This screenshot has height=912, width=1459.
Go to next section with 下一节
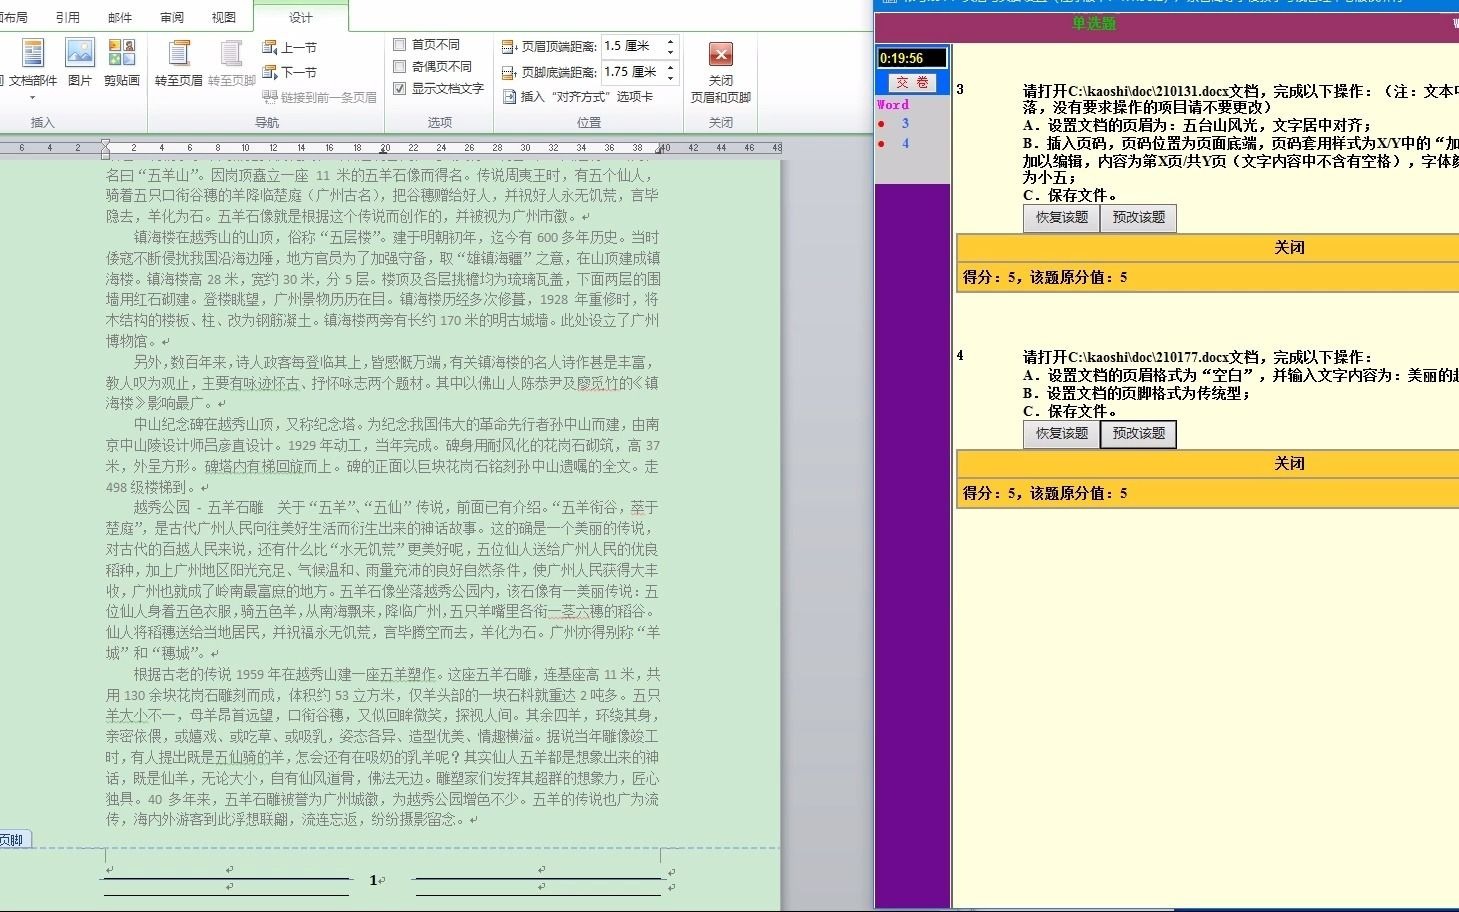click(289, 72)
